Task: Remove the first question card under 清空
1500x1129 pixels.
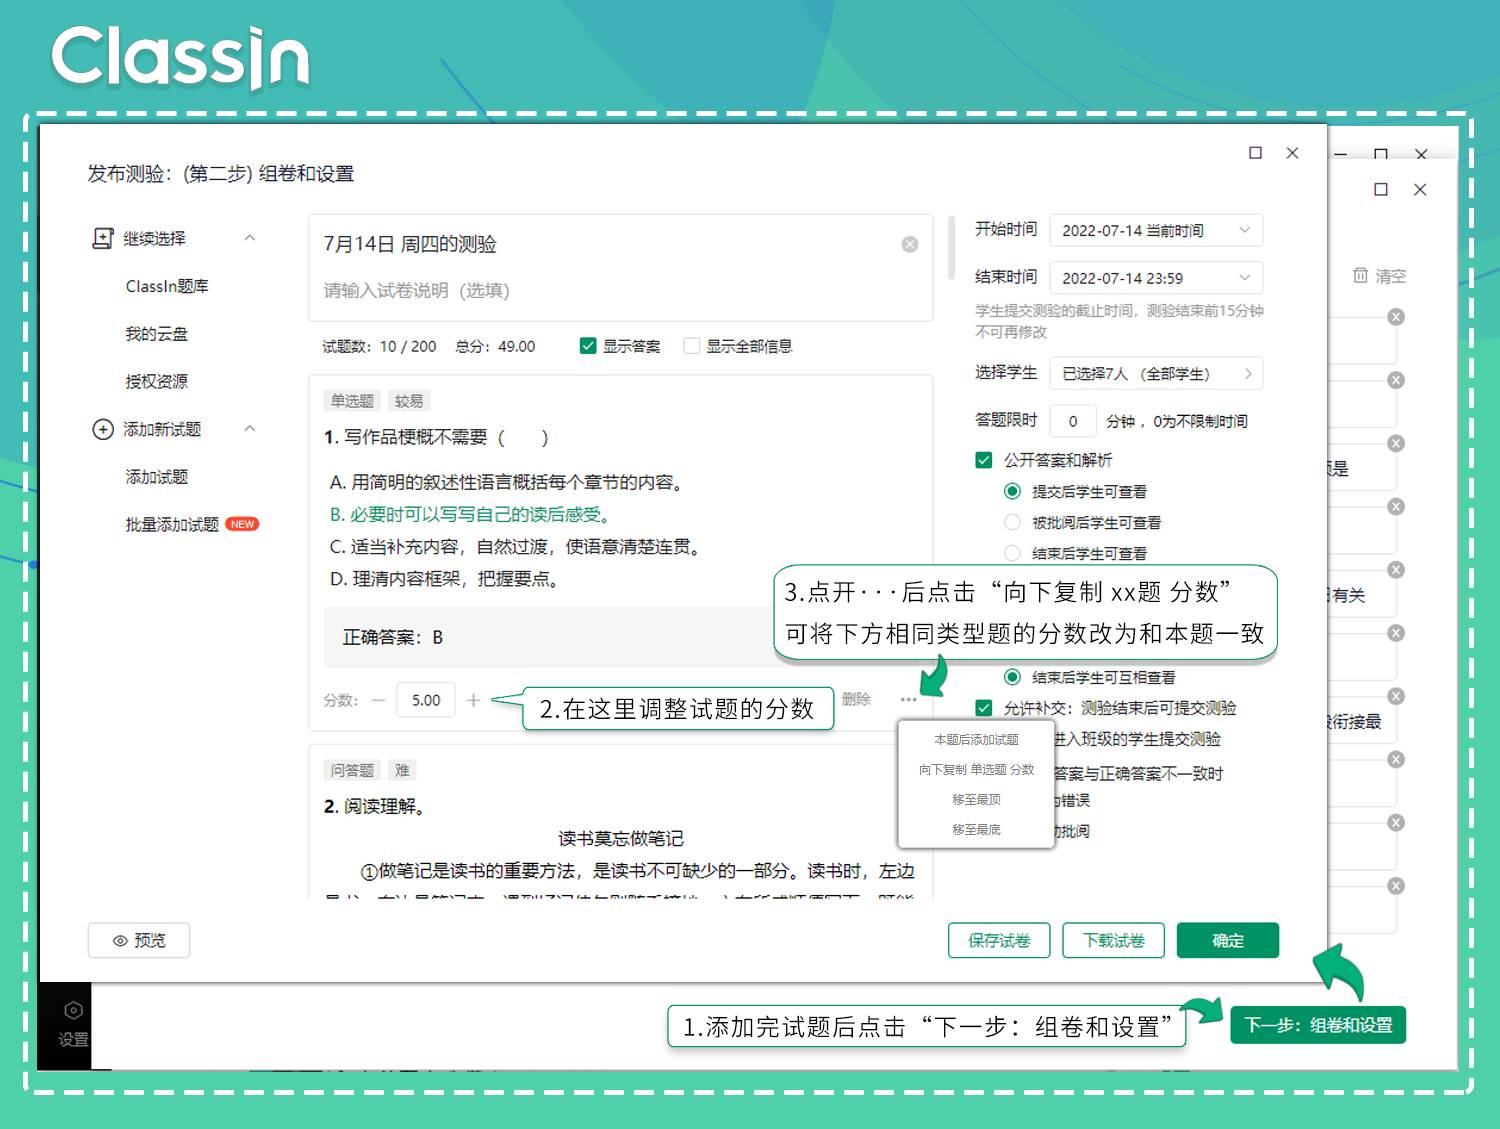Action: (x=1396, y=317)
